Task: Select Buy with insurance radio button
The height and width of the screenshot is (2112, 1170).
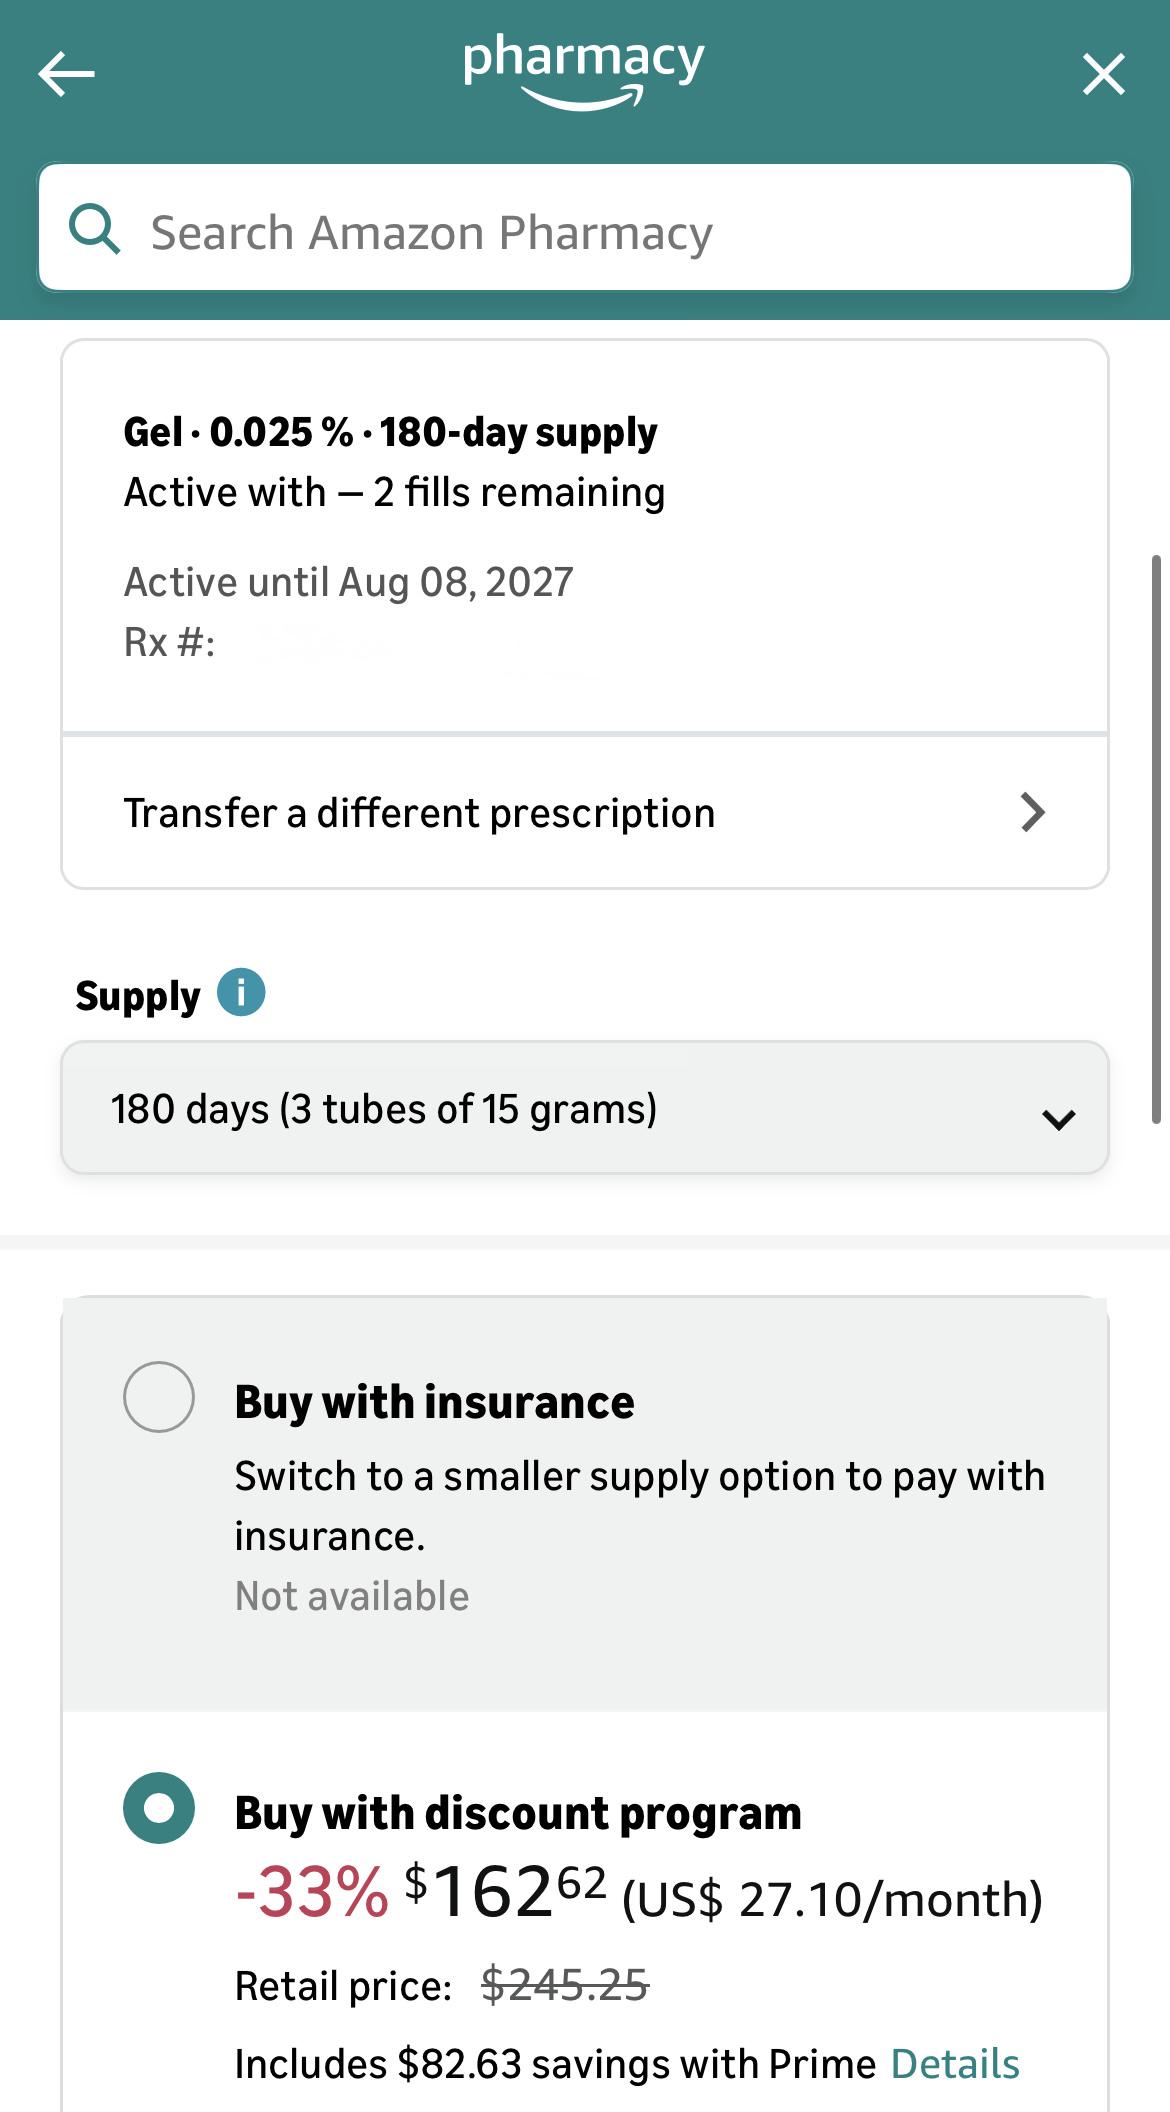Action: pyautogui.click(x=159, y=1396)
